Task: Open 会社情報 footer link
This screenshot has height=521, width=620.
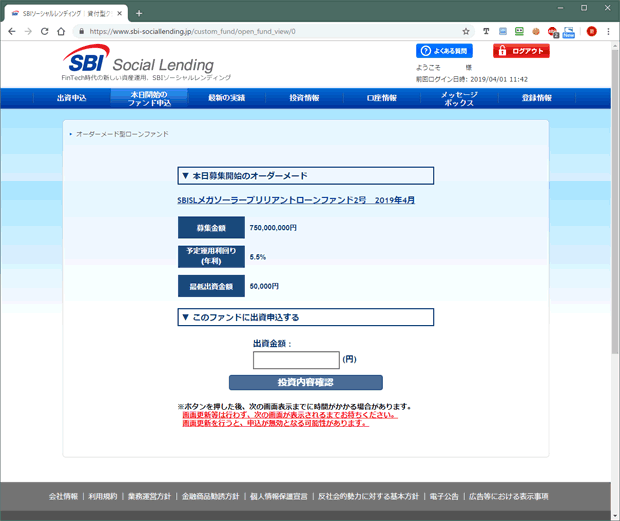Action: point(63,496)
